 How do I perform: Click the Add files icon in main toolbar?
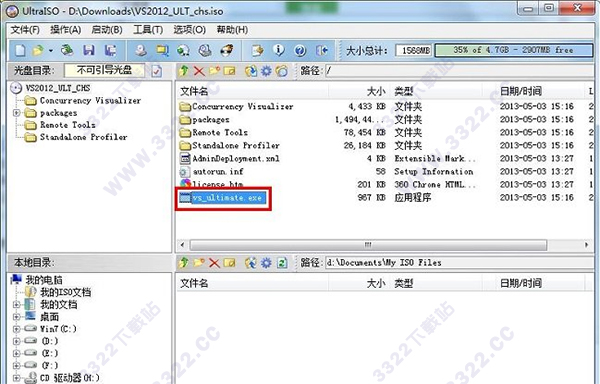[258, 50]
